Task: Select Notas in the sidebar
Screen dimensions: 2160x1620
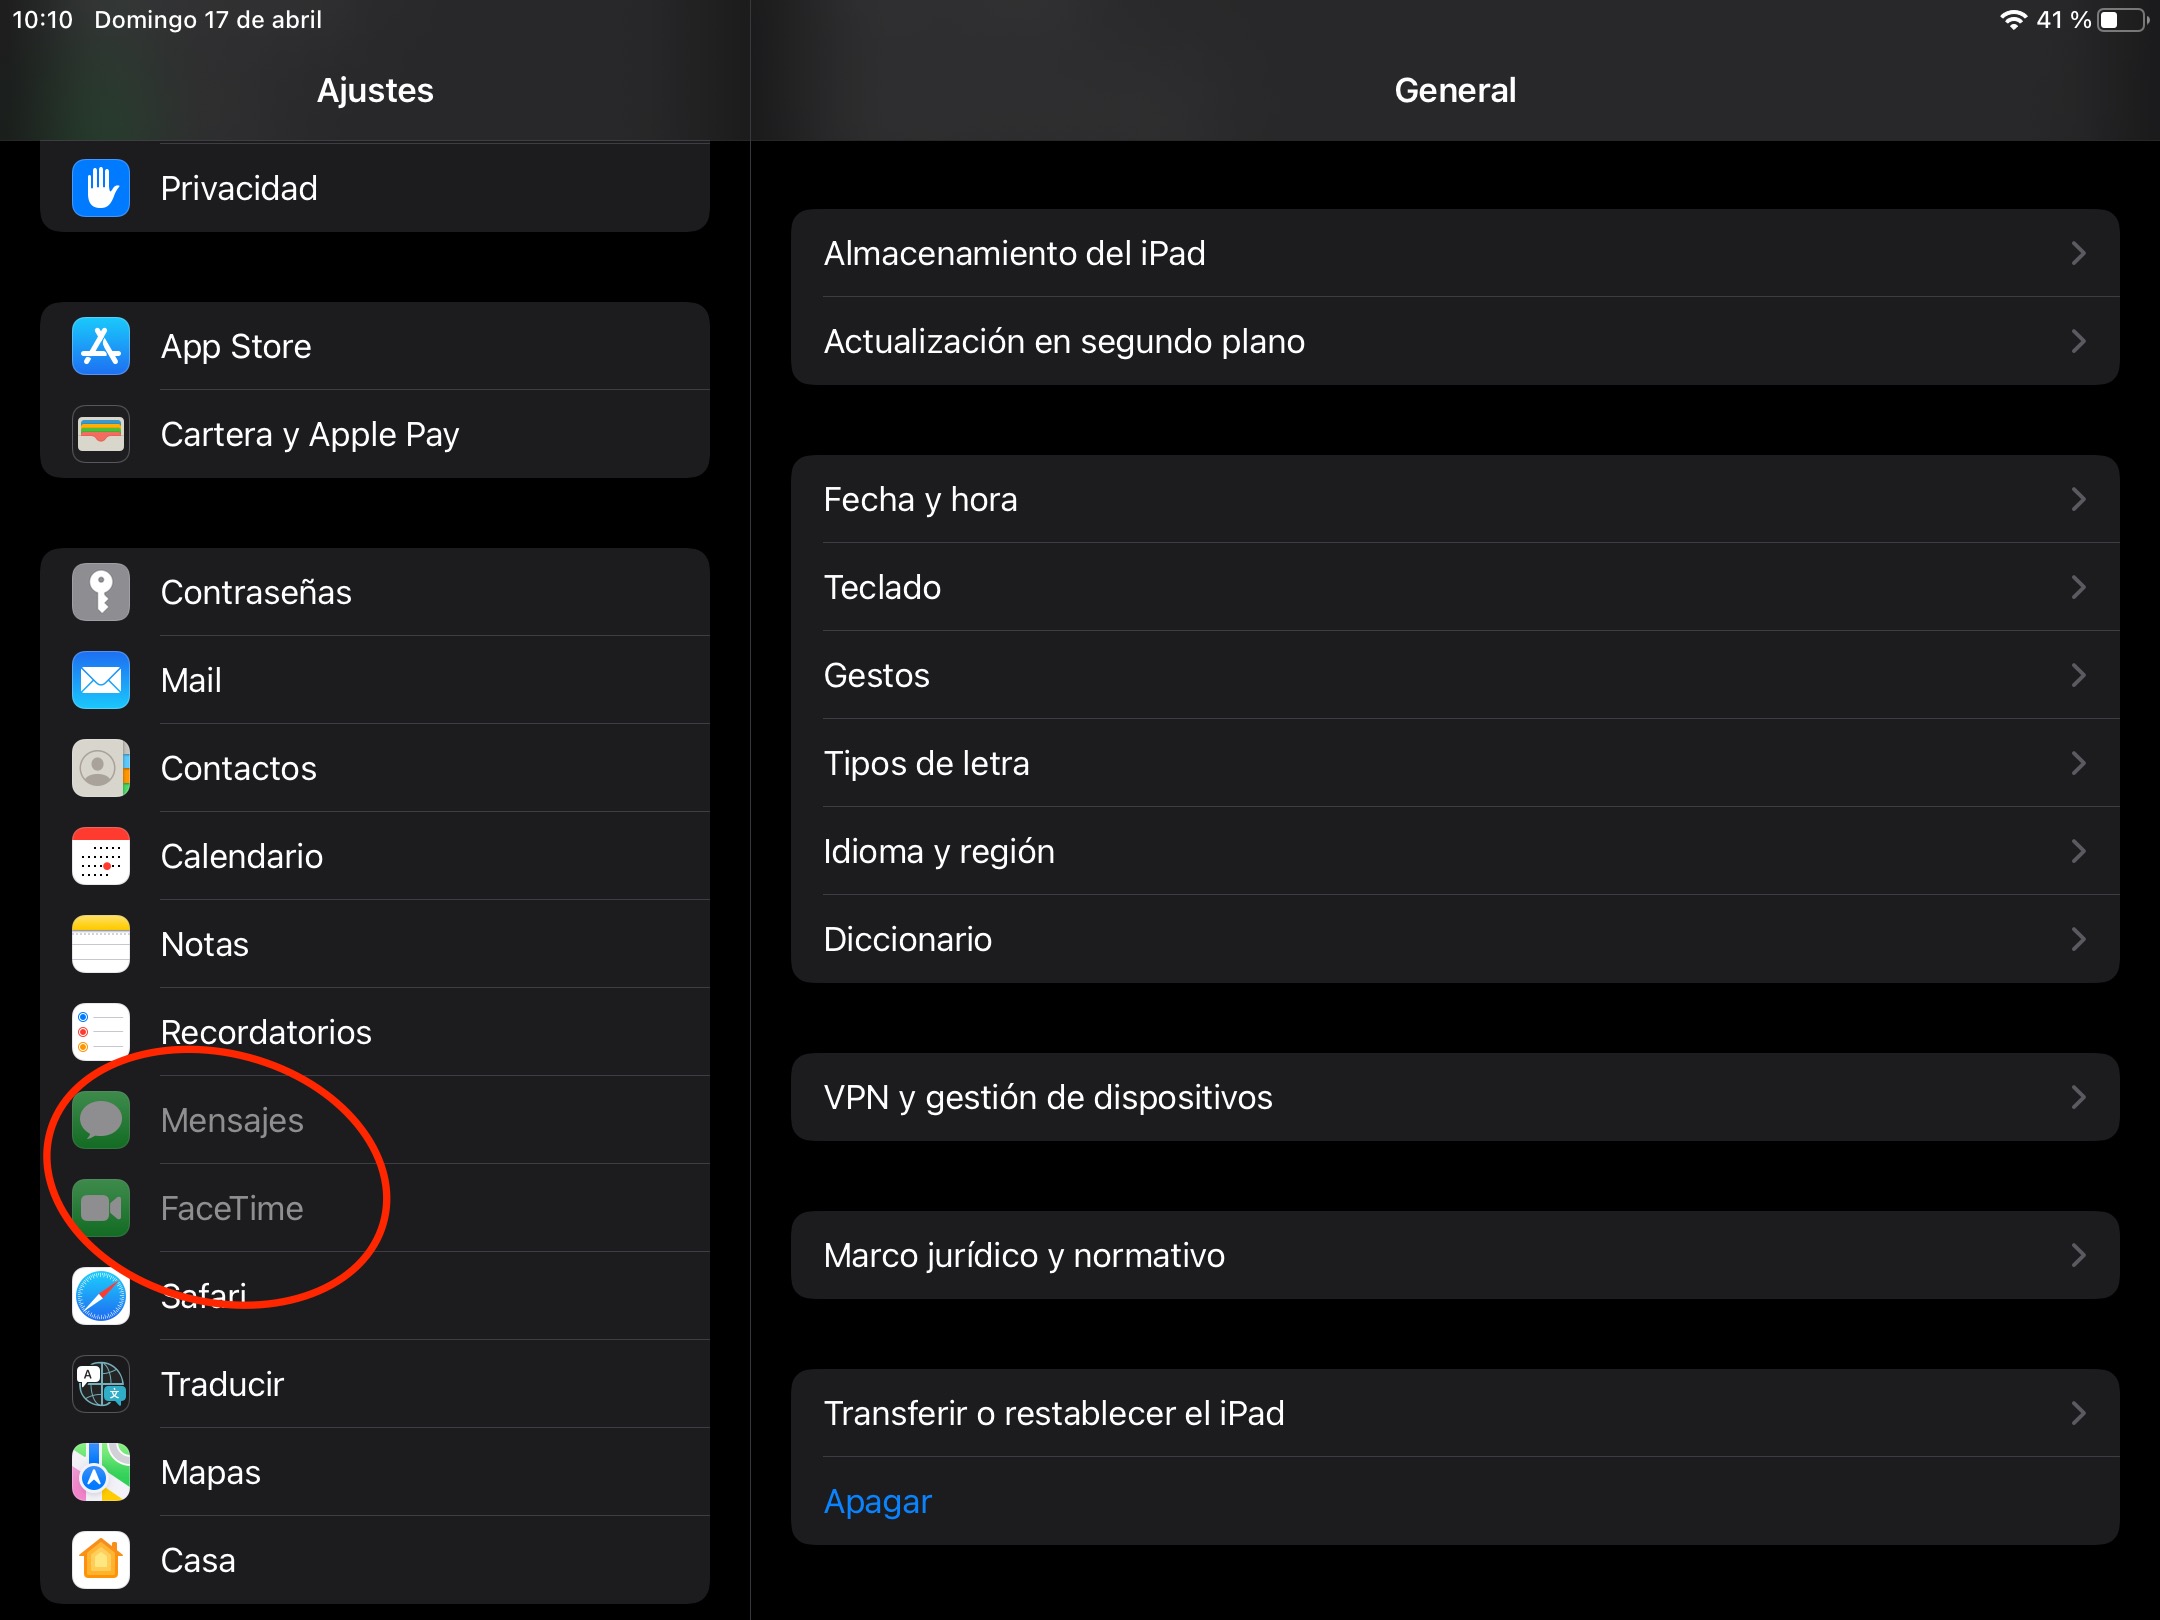Action: click(x=375, y=944)
